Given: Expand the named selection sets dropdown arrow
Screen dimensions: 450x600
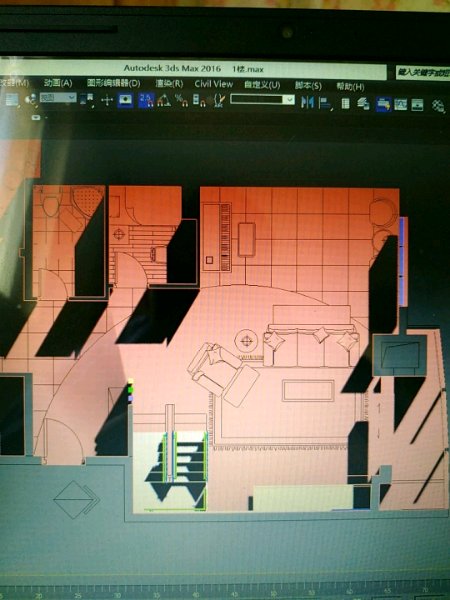Looking at the screenshot, I should coord(289,100).
